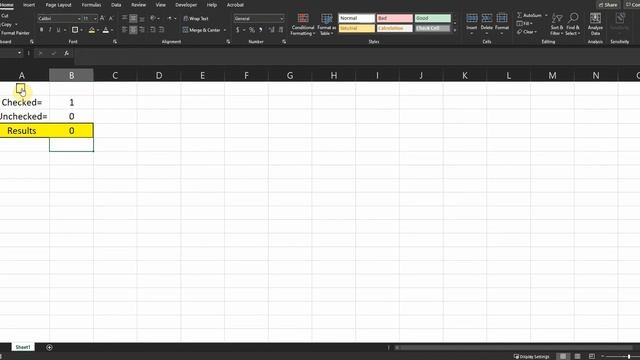640x360 pixels.
Task: Increase font size
Action: [102, 18]
